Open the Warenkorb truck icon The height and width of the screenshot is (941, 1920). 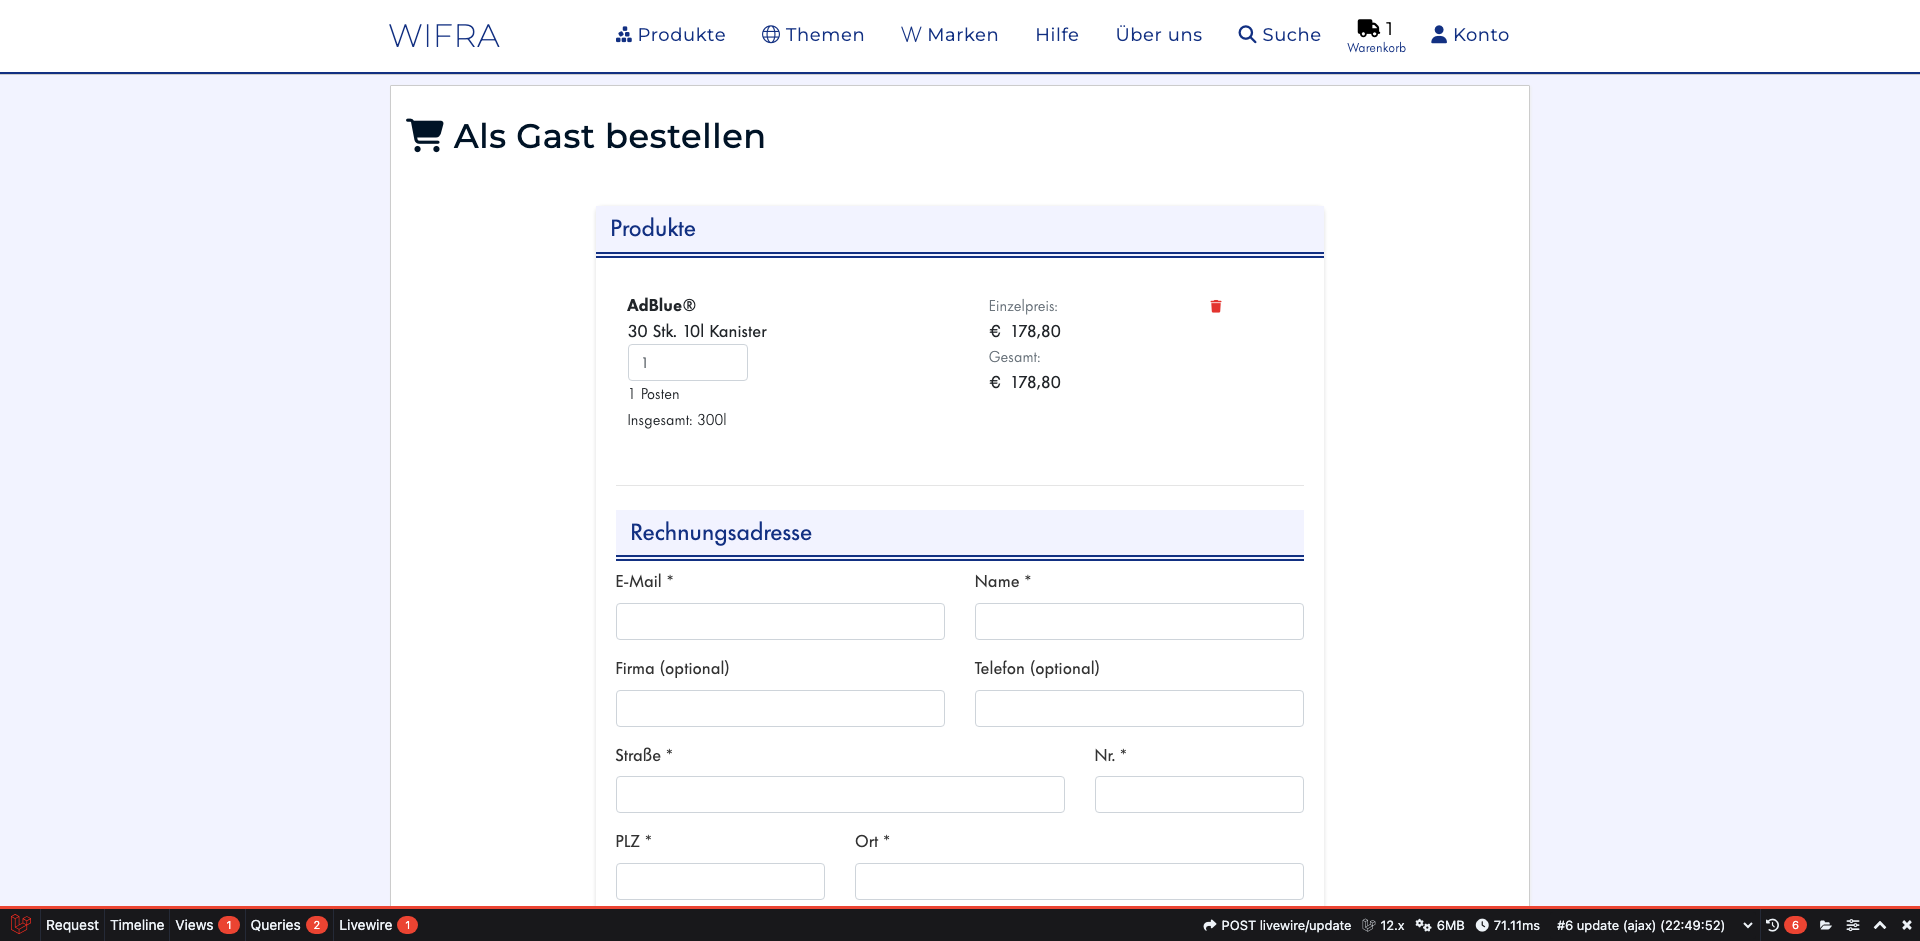coord(1368,28)
